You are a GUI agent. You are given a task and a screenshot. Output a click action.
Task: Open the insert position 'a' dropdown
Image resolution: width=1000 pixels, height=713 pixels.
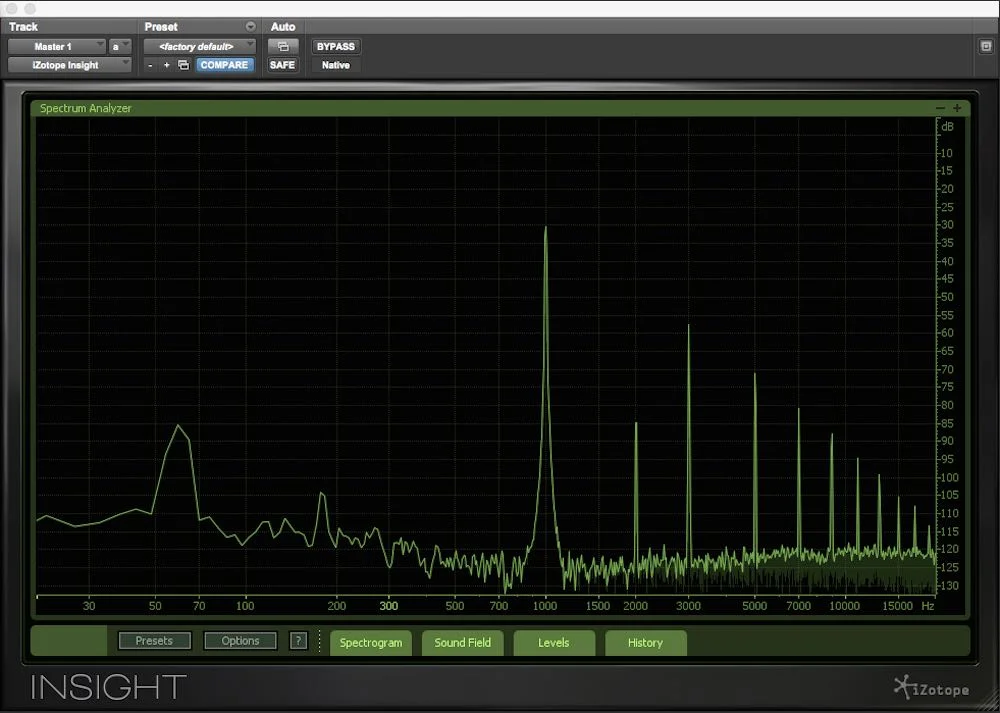120,47
